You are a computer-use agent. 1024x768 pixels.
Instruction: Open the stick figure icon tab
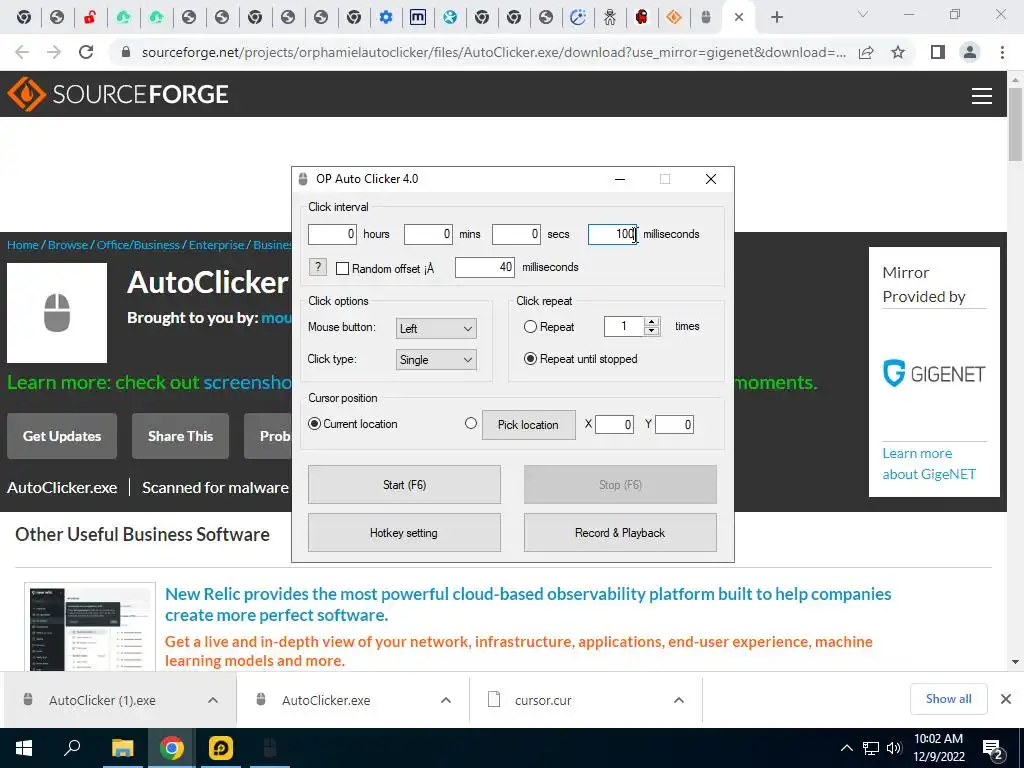[x=609, y=17]
